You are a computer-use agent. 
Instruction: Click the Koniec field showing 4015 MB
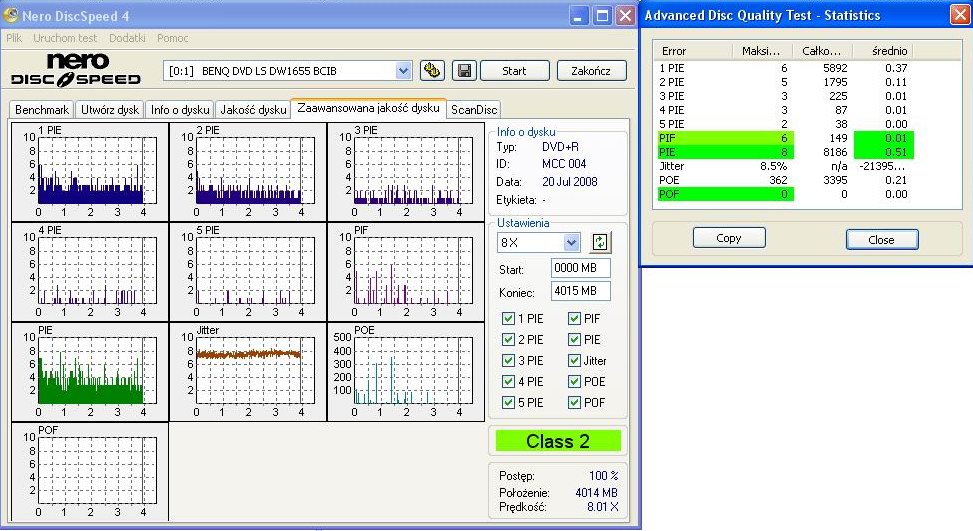click(x=580, y=291)
